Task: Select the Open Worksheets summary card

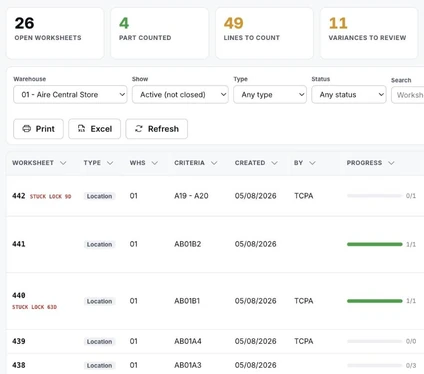Action: [55, 33]
